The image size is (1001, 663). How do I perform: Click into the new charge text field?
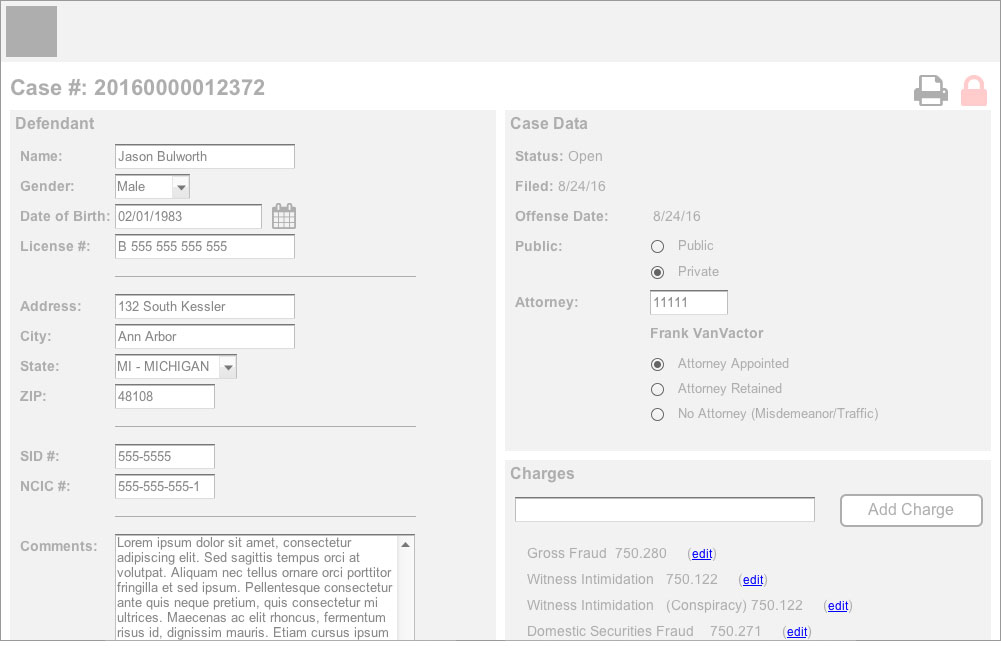(x=664, y=510)
